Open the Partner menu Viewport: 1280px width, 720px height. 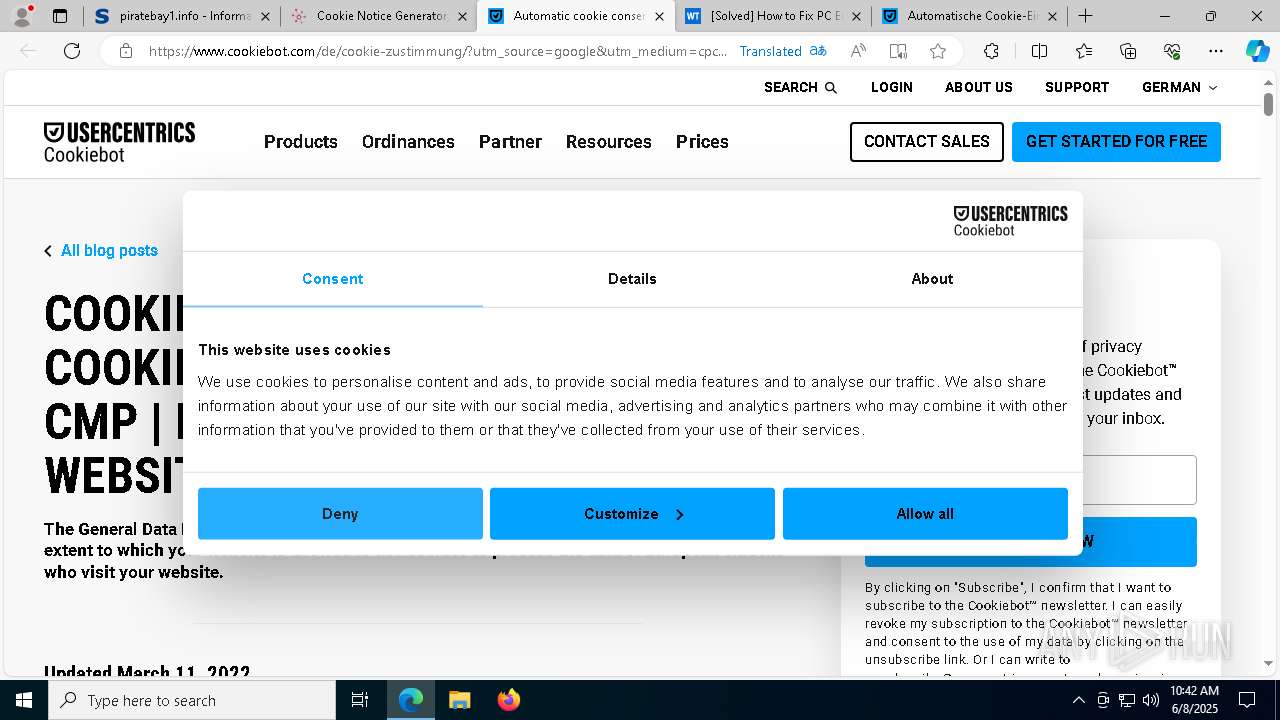pyautogui.click(x=510, y=142)
